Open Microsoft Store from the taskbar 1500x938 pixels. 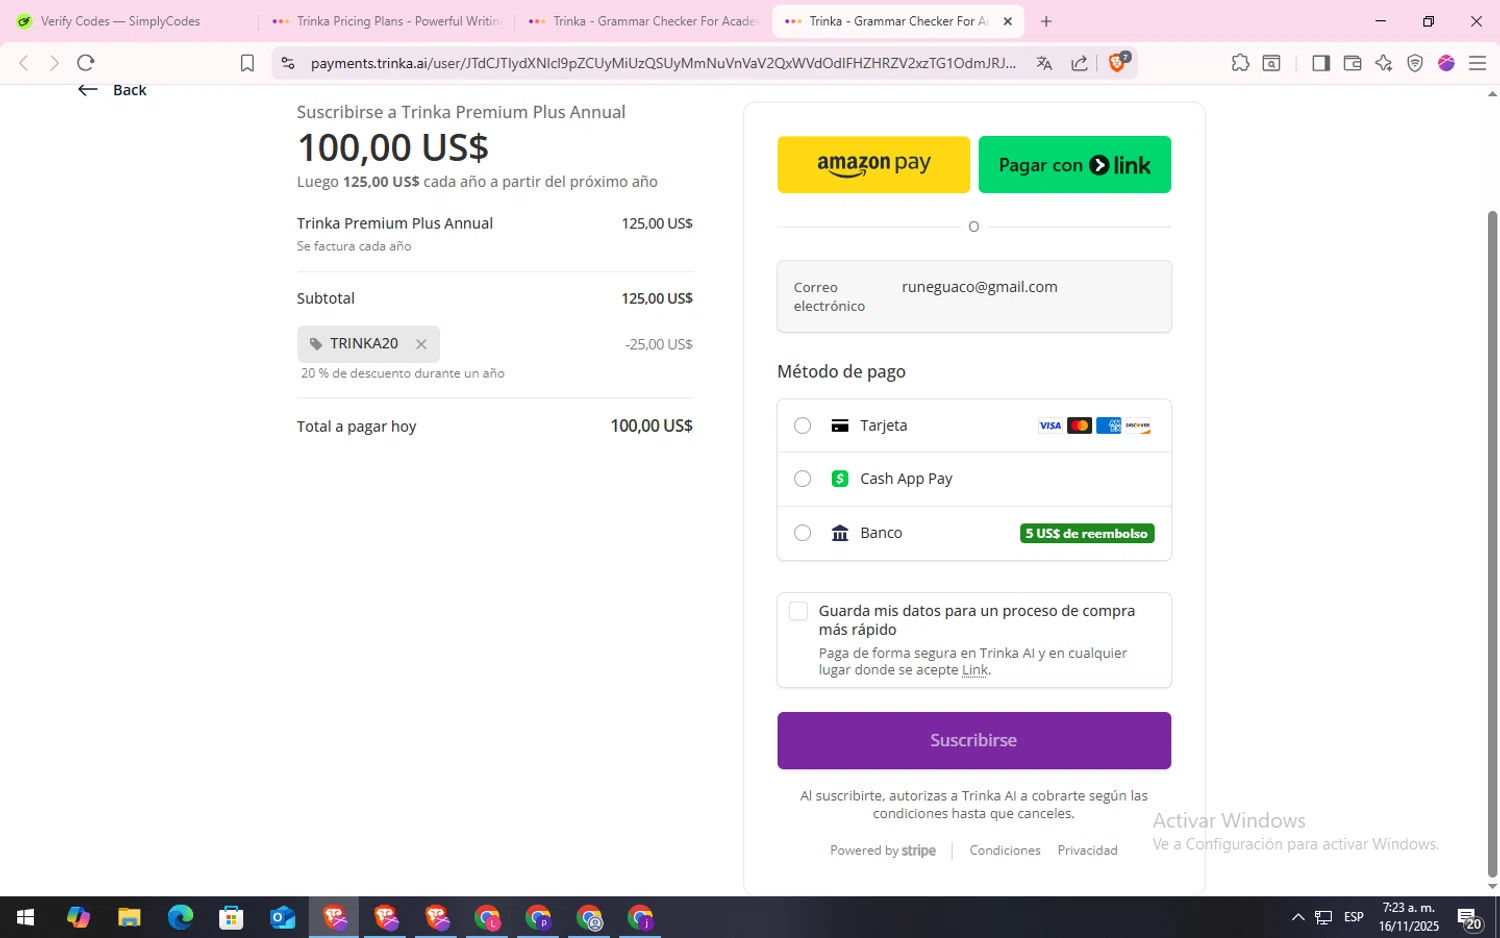pos(231,917)
